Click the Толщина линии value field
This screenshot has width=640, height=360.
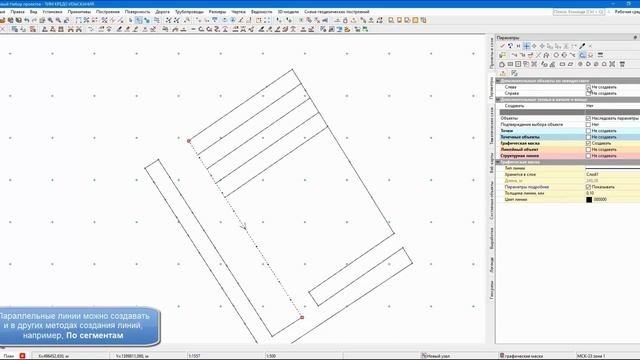coord(612,193)
